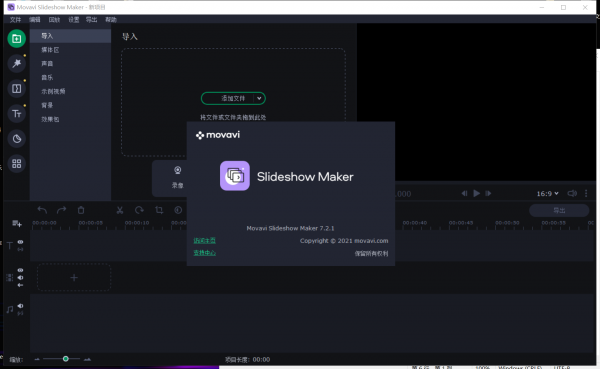The height and width of the screenshot is (369, 600).
Task: Click the audio track music note icon
Action: (10, 309)
